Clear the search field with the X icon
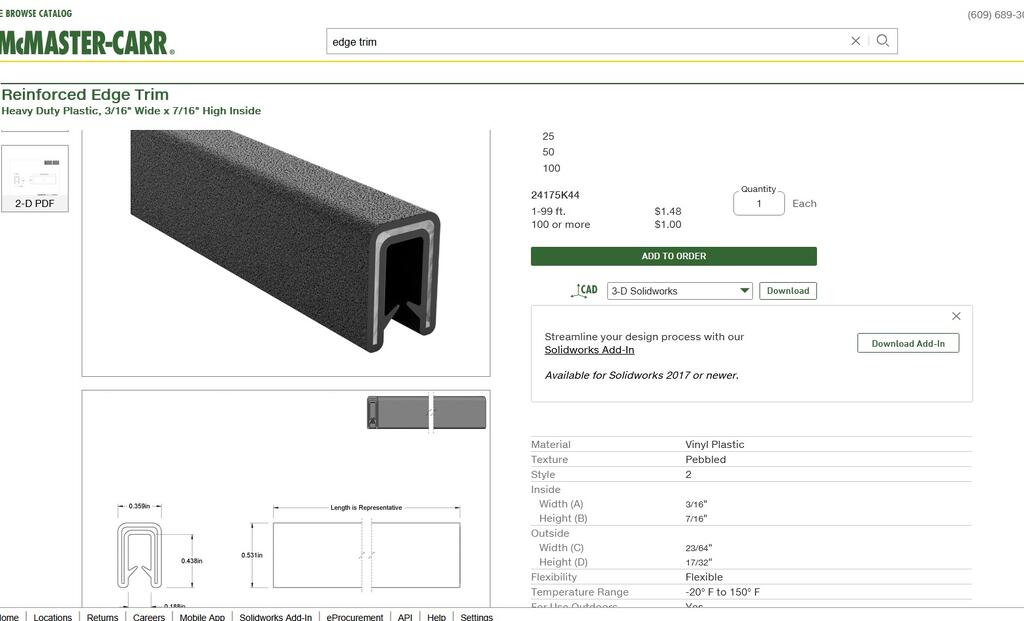Screen dimensions: 1024x621 [855, 41]
